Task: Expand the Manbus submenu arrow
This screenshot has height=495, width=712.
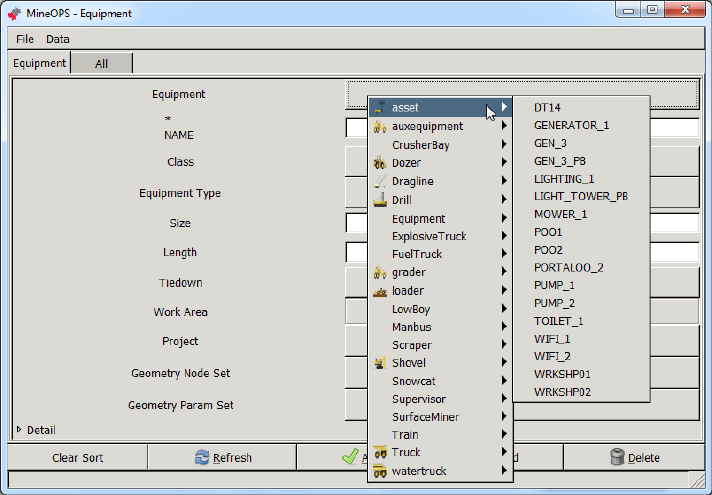Action: click(x=504, y=327)
